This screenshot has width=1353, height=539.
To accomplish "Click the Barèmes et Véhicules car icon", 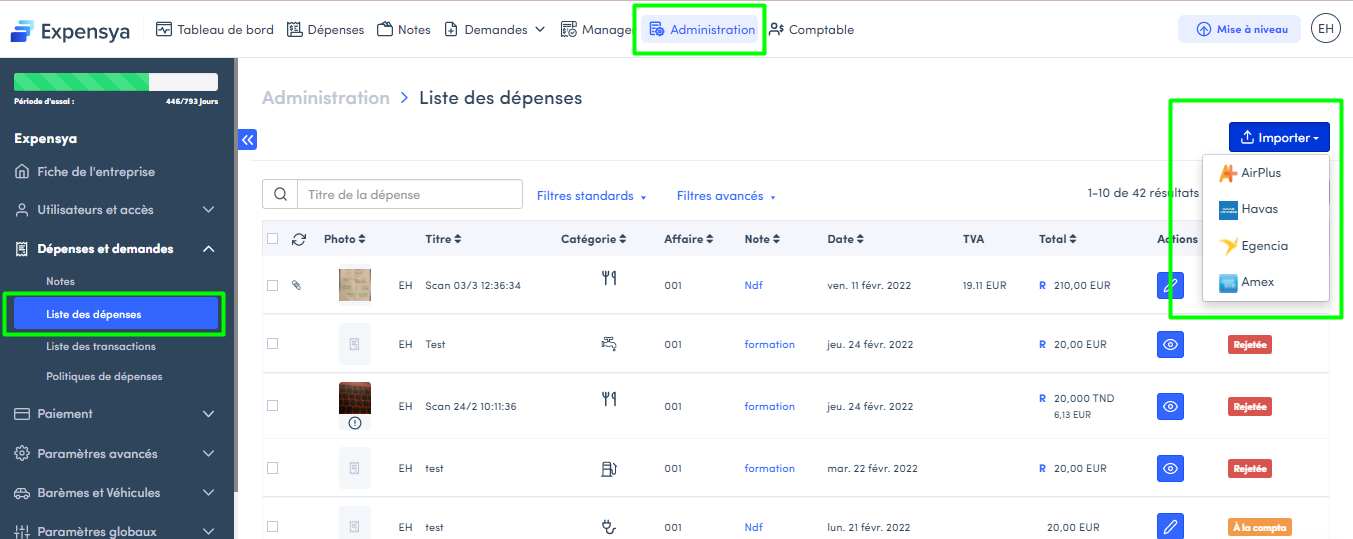I will pos(22,493).
